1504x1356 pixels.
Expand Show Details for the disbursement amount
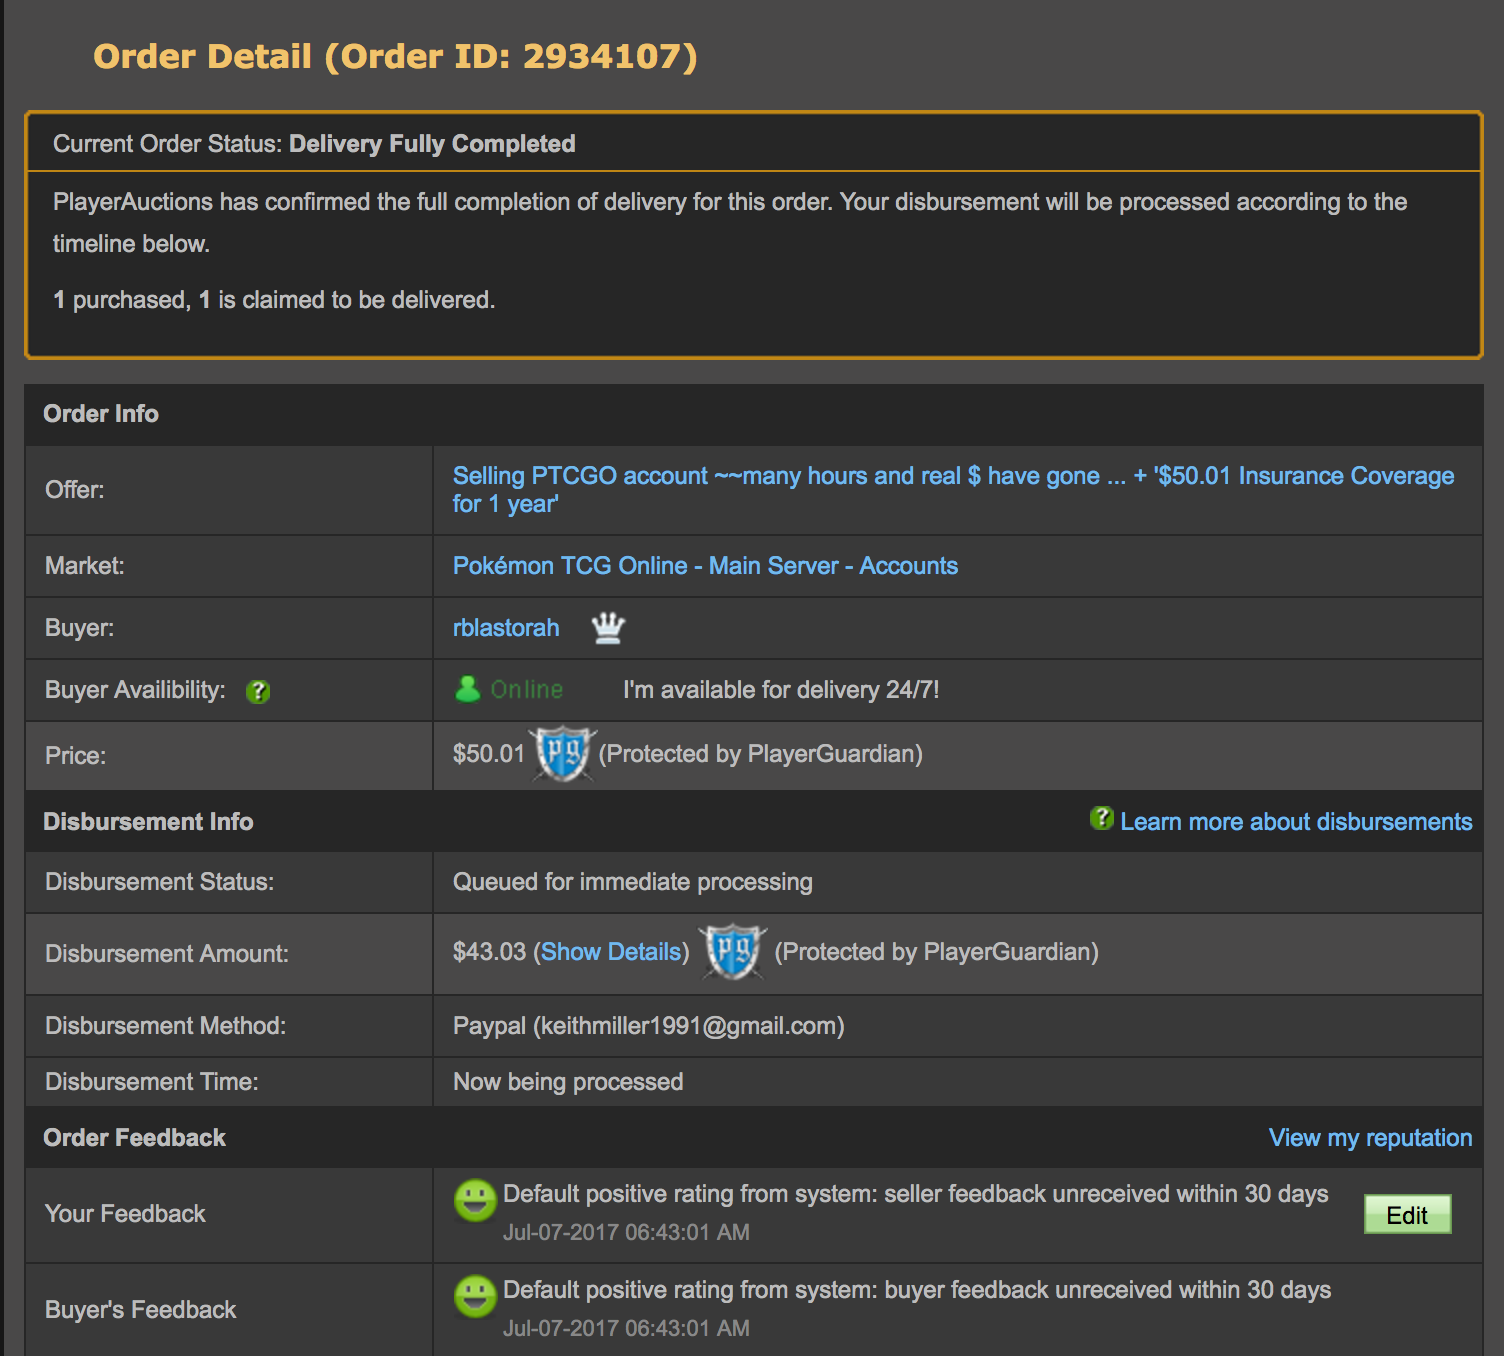[611, 952]
